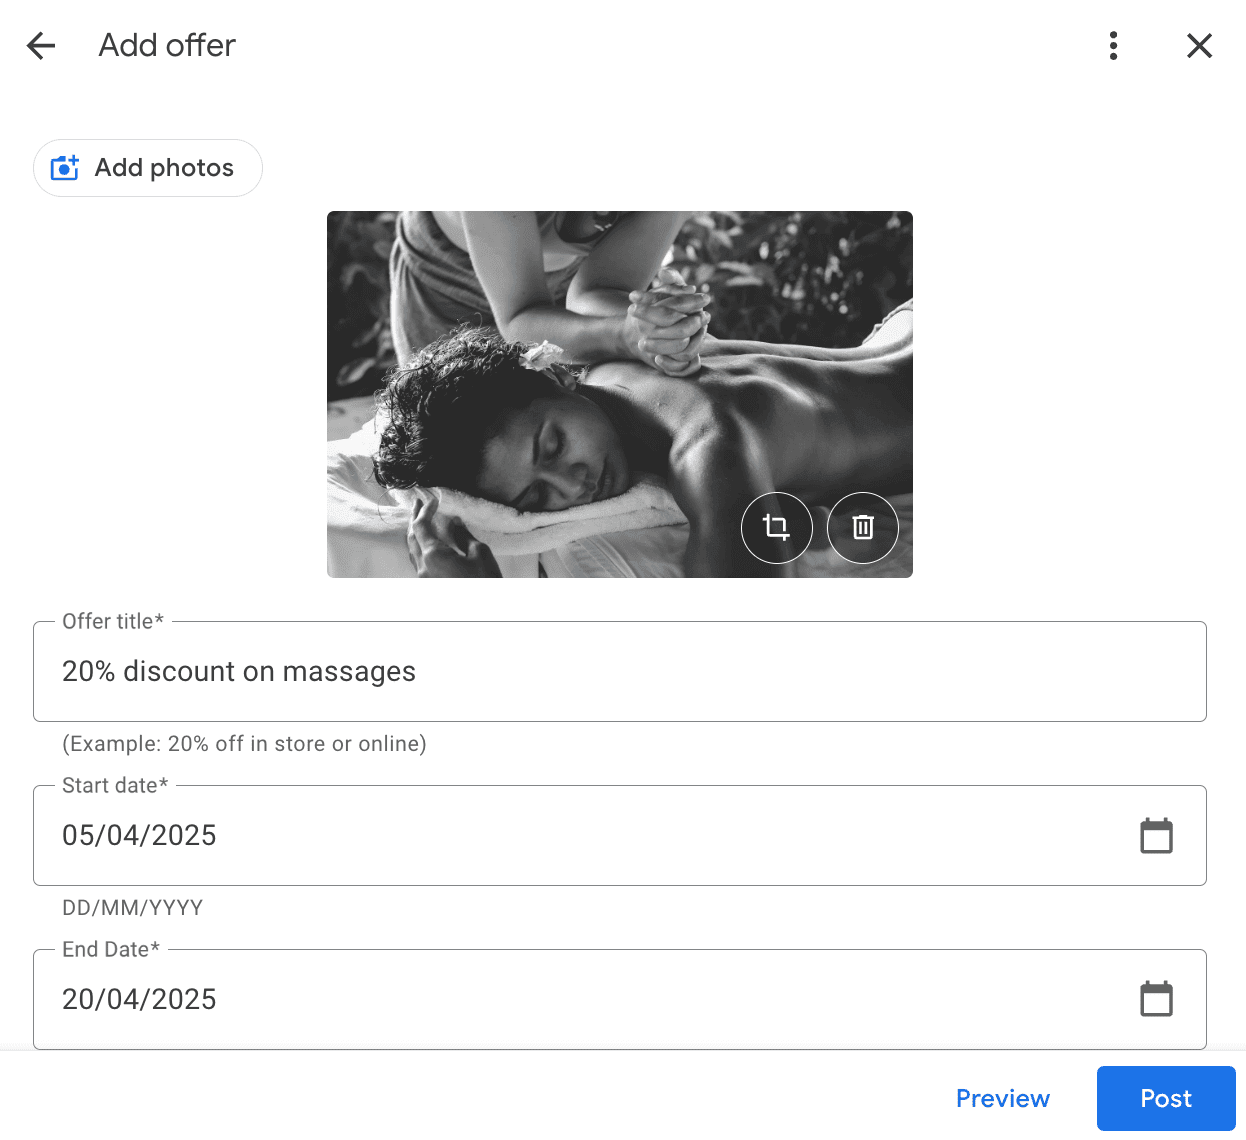The height and width of the screenshot is (1140, 1246).
Task: Crop the uploaded massage photo
Action: (777, 528)
